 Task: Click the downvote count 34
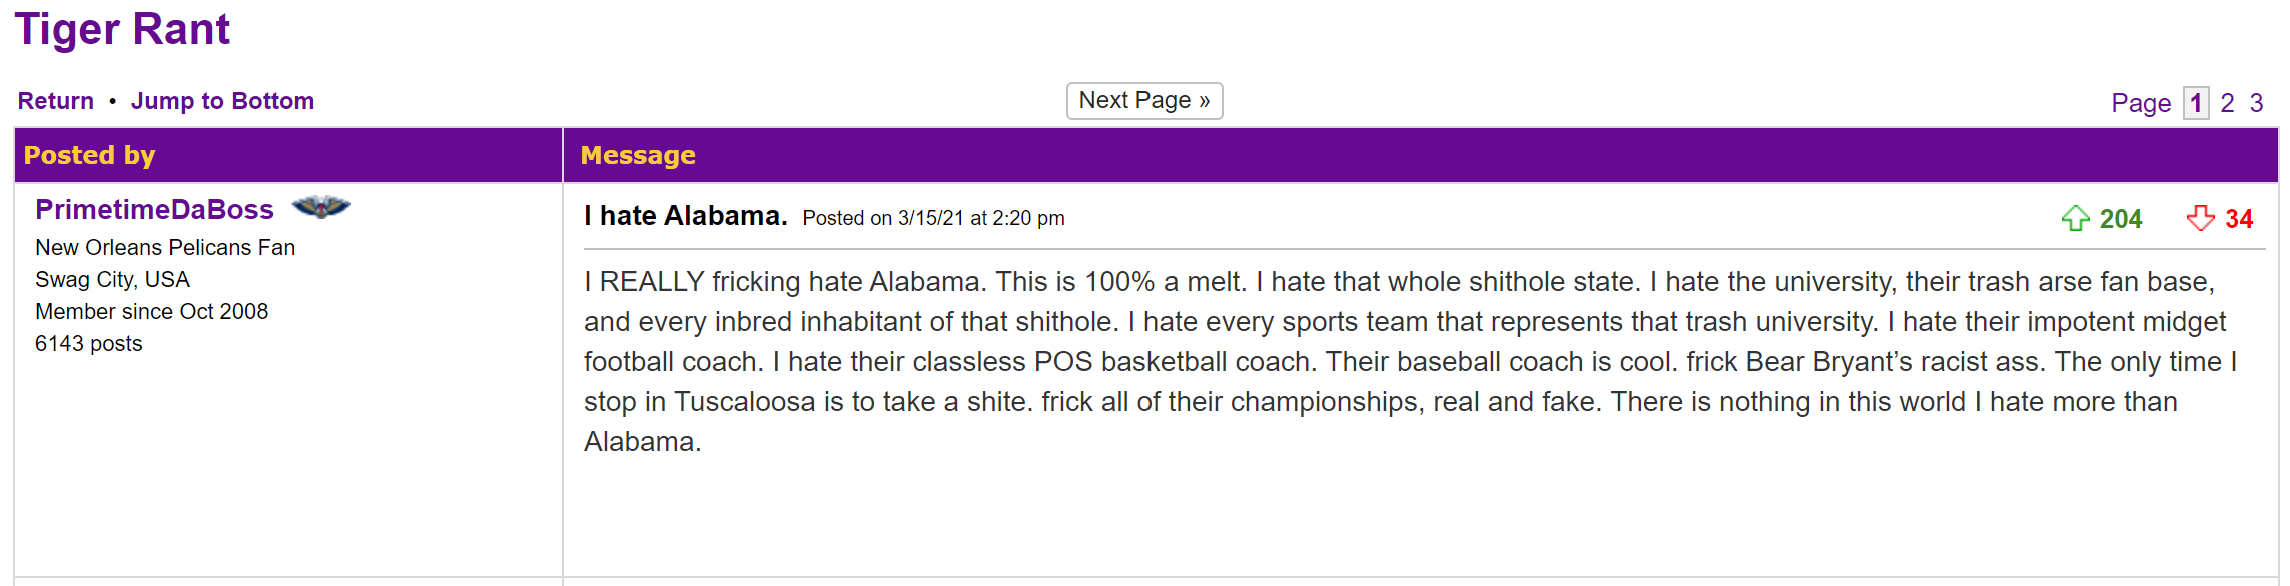coord(2239,219)
